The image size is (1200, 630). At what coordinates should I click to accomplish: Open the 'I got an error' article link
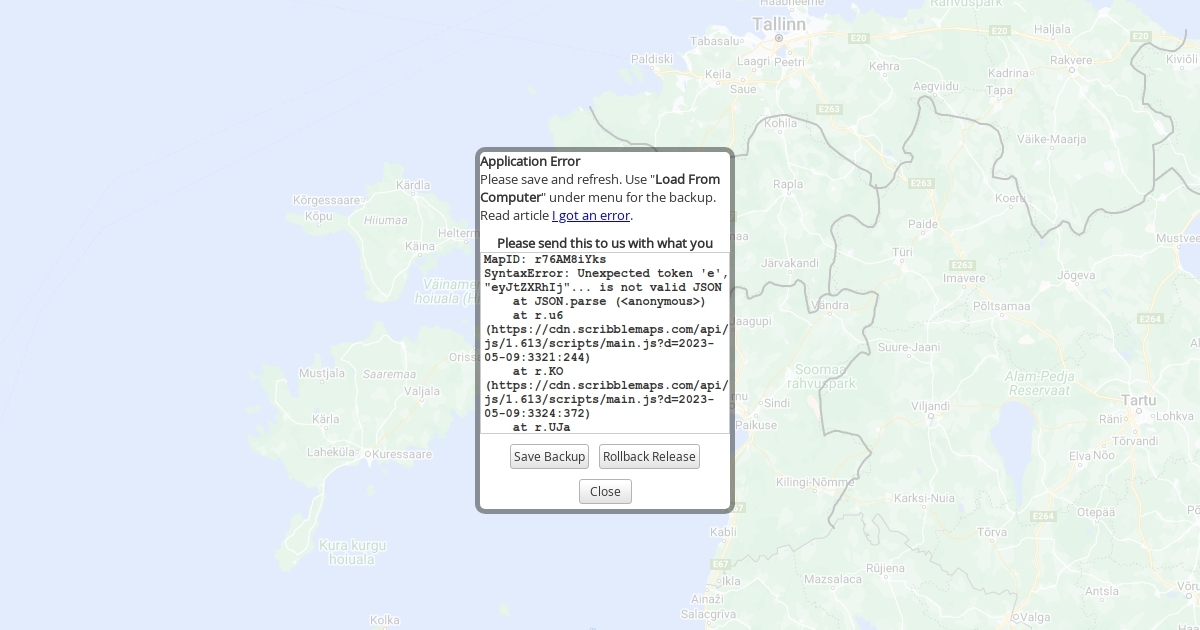tap(591, 215)
